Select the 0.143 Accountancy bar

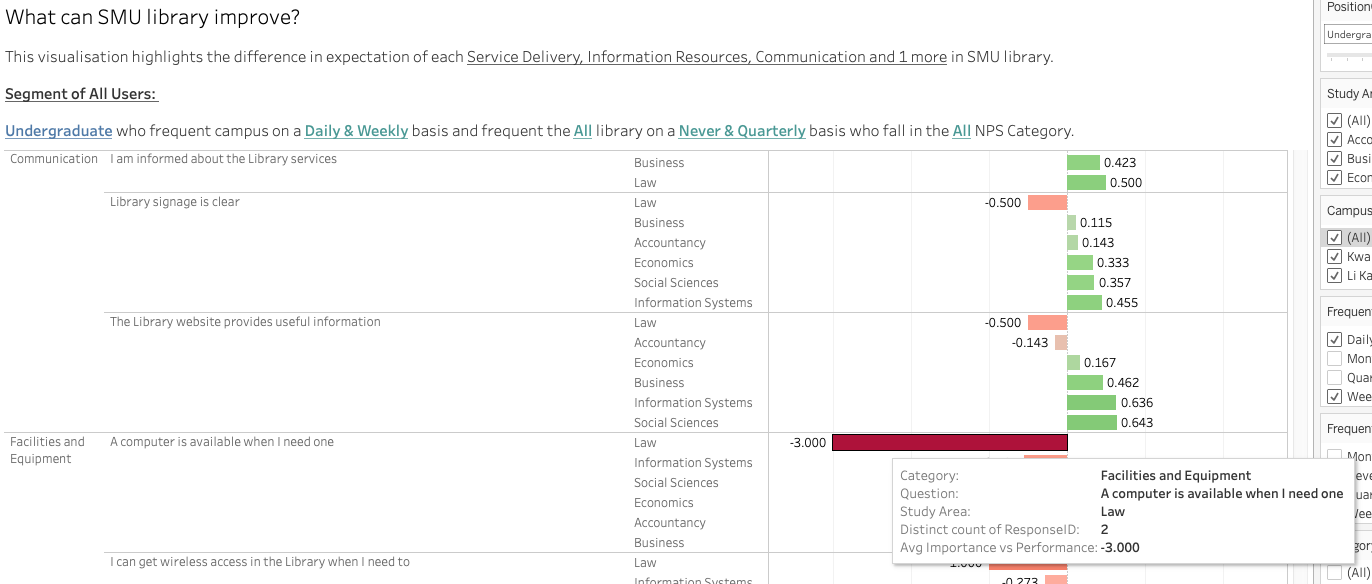(1072, 243)
